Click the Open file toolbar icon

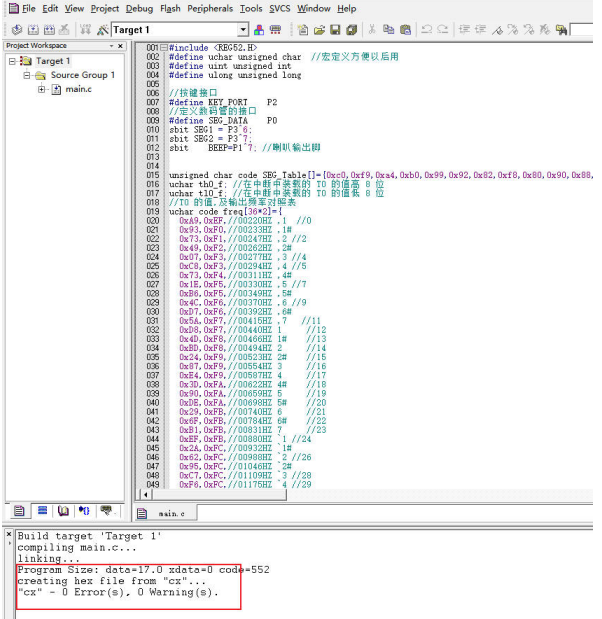point(319,30)
